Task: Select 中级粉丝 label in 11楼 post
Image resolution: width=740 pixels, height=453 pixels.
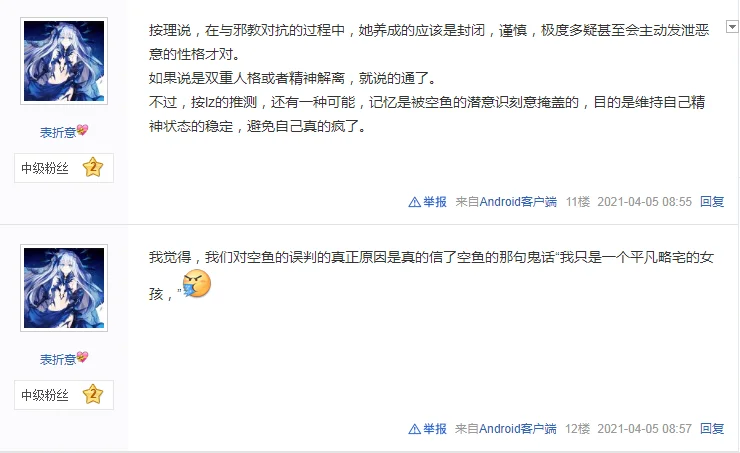Action: point(45,168)
